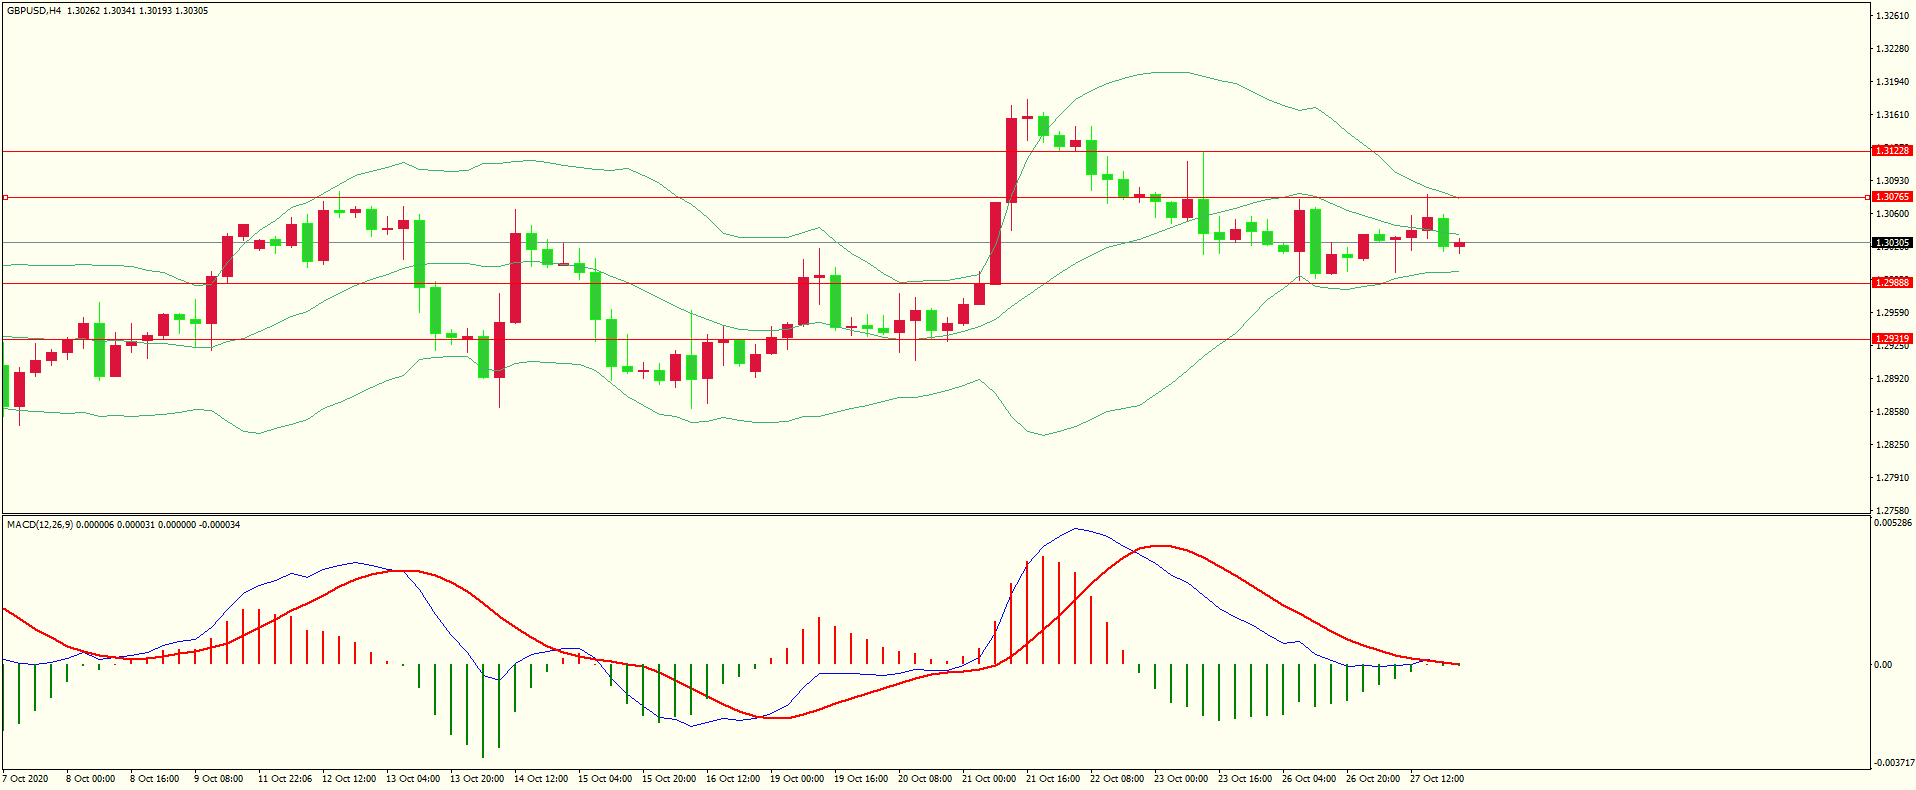Click the 1.28920 price axis label
Viewport: 1916px width, 790px height.
pos(1892,379)
